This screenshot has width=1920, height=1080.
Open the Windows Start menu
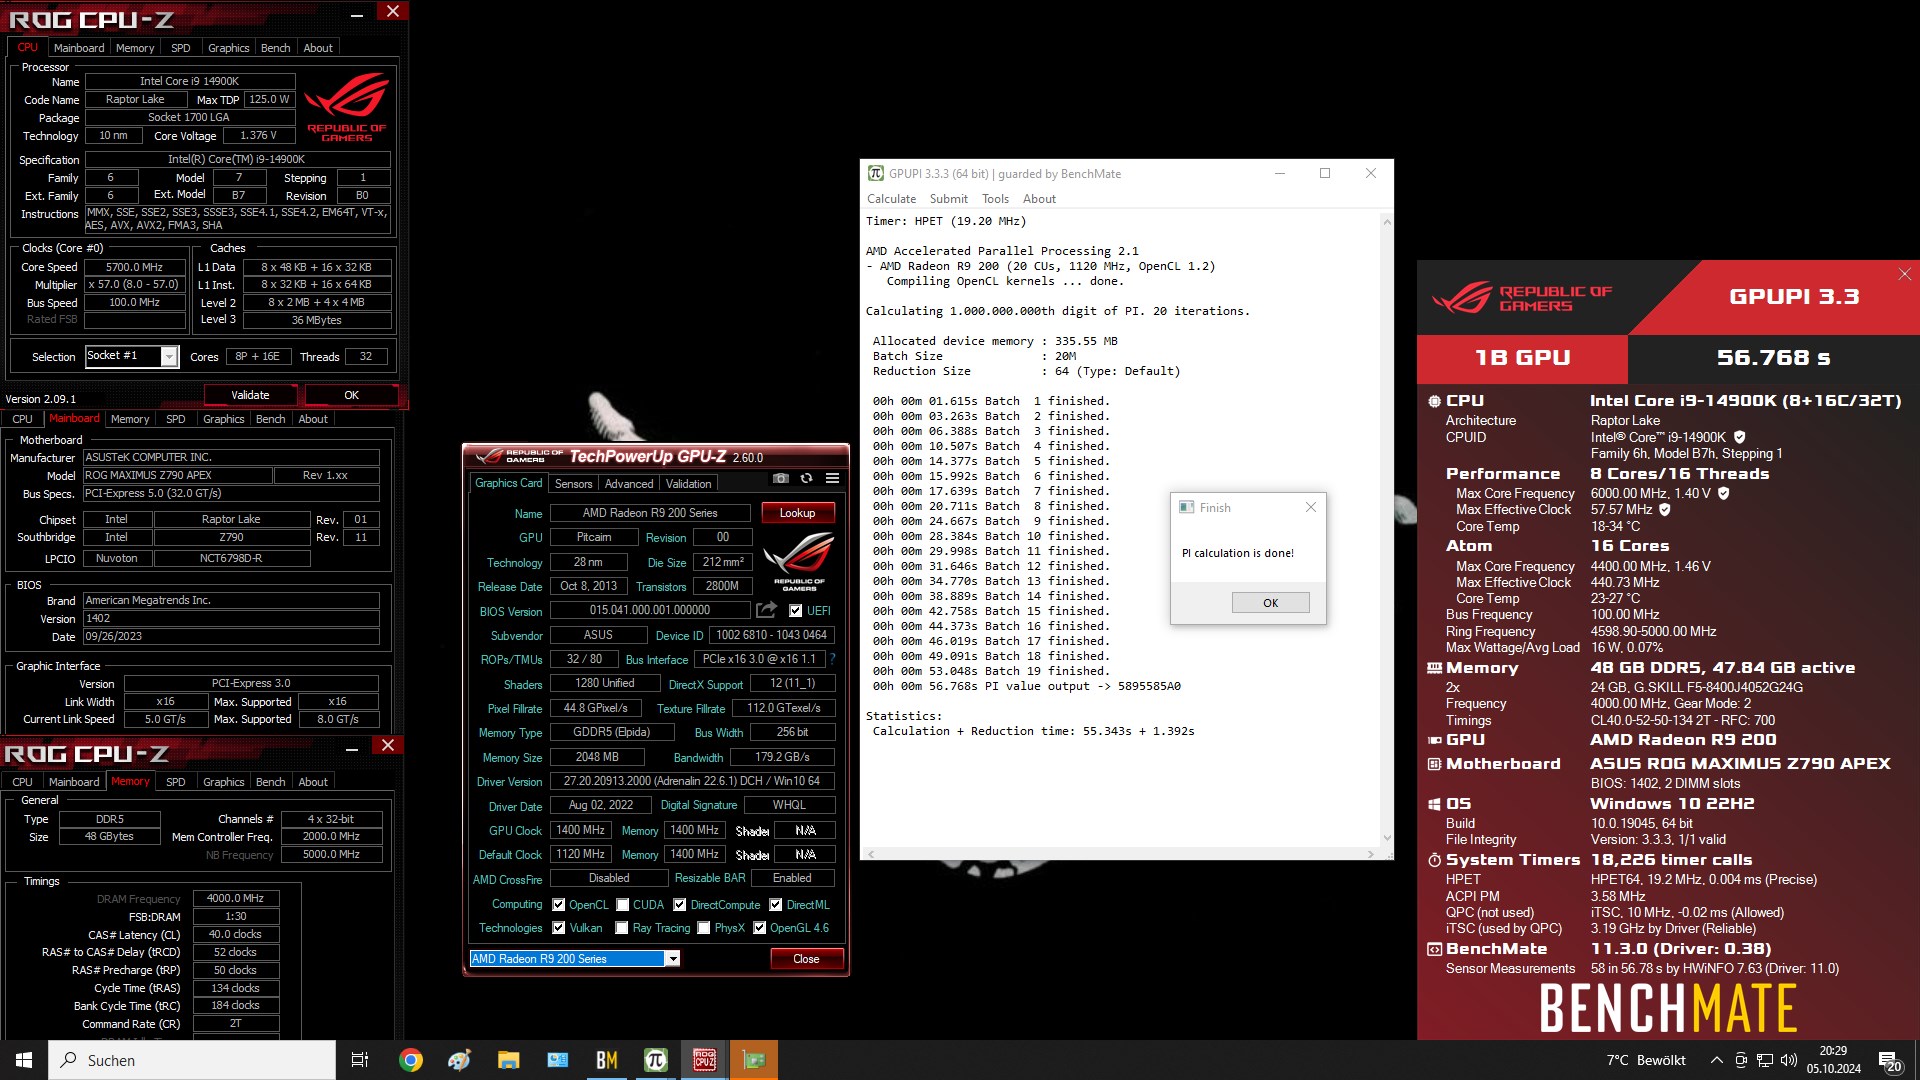pos(24,1060)
